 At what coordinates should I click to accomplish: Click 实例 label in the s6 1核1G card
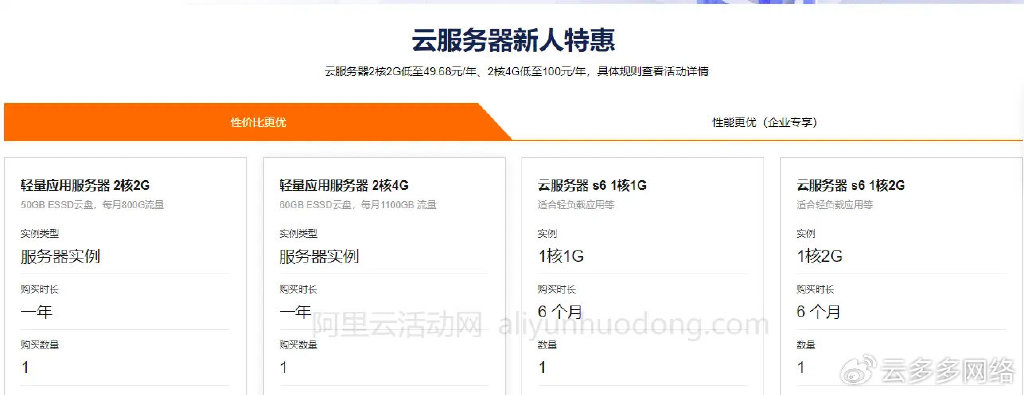[x=547, y=234]
